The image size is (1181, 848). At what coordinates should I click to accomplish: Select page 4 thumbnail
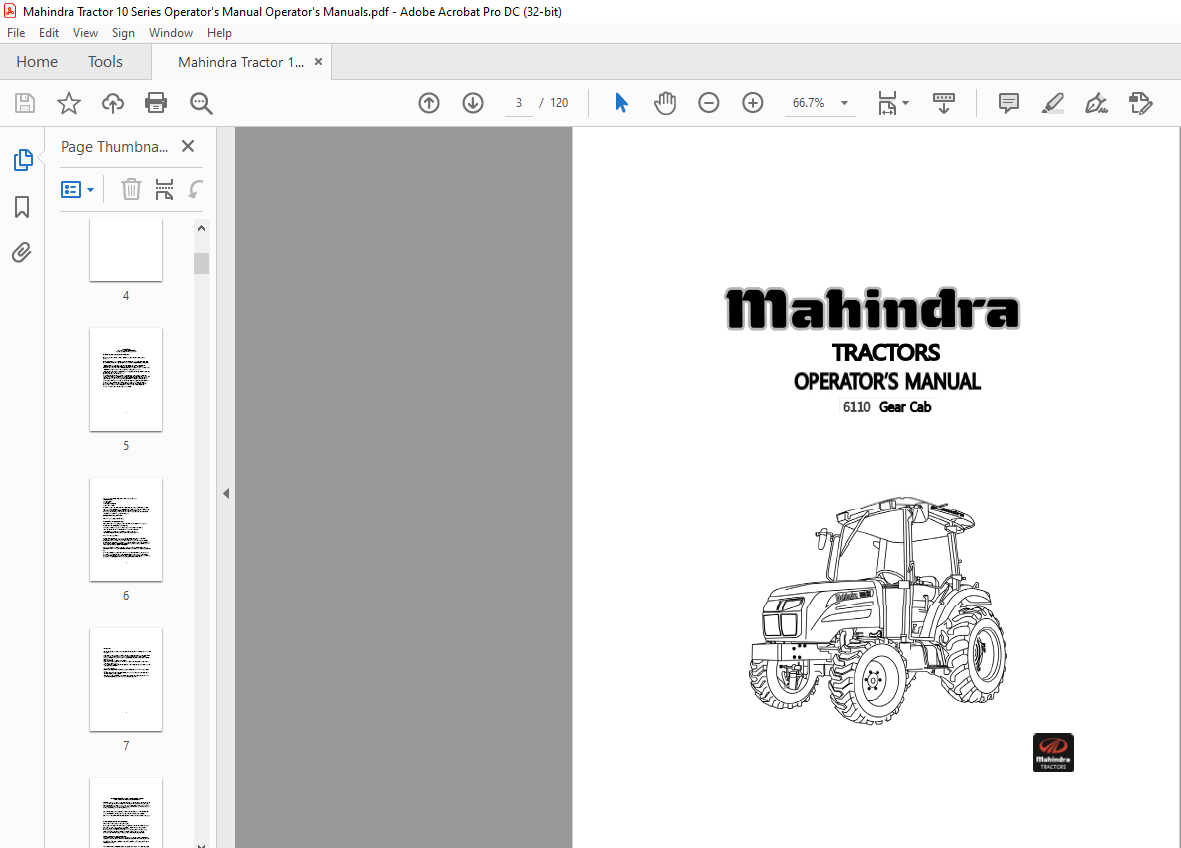126,251
